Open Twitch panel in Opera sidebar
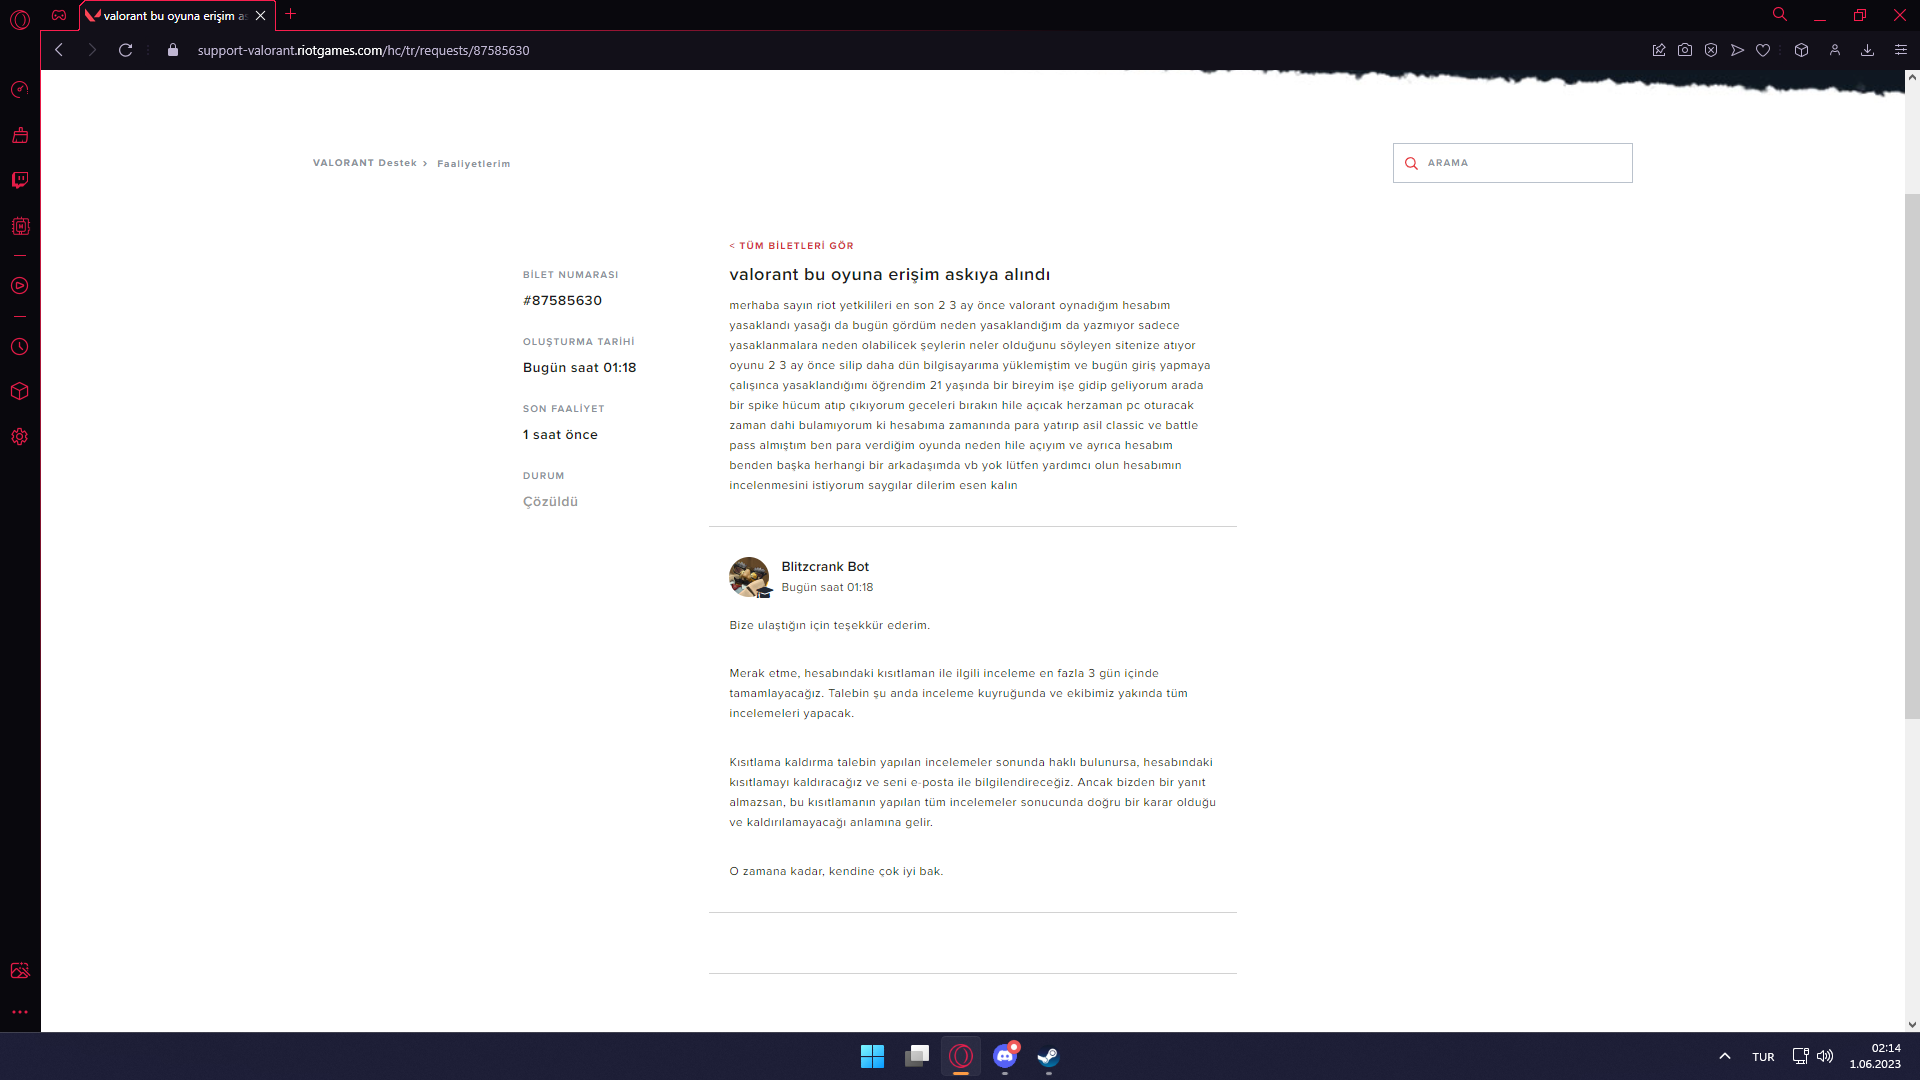Viewport: 1920px width, 1080px height. pyautogui.click(x=20, y=180)
